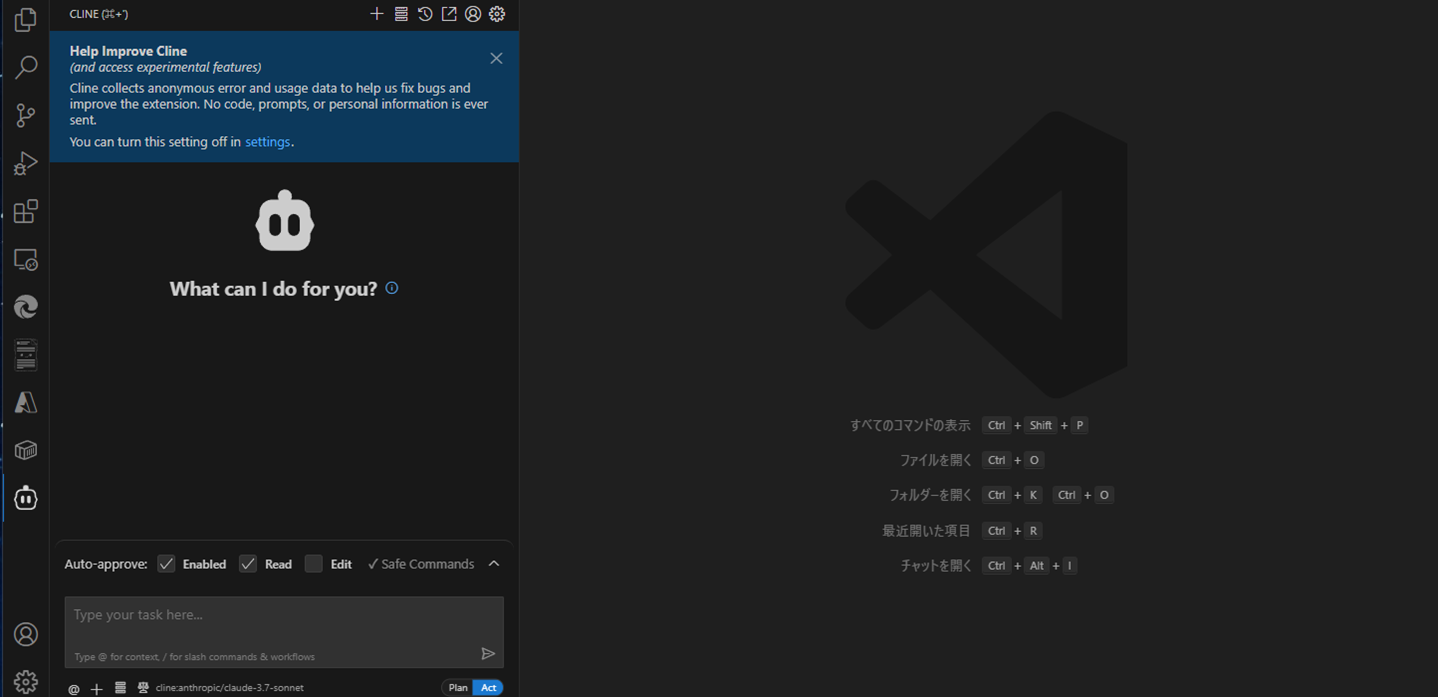Open the Source Control view
Viewport: 1438px width, 697px height.
26,115
